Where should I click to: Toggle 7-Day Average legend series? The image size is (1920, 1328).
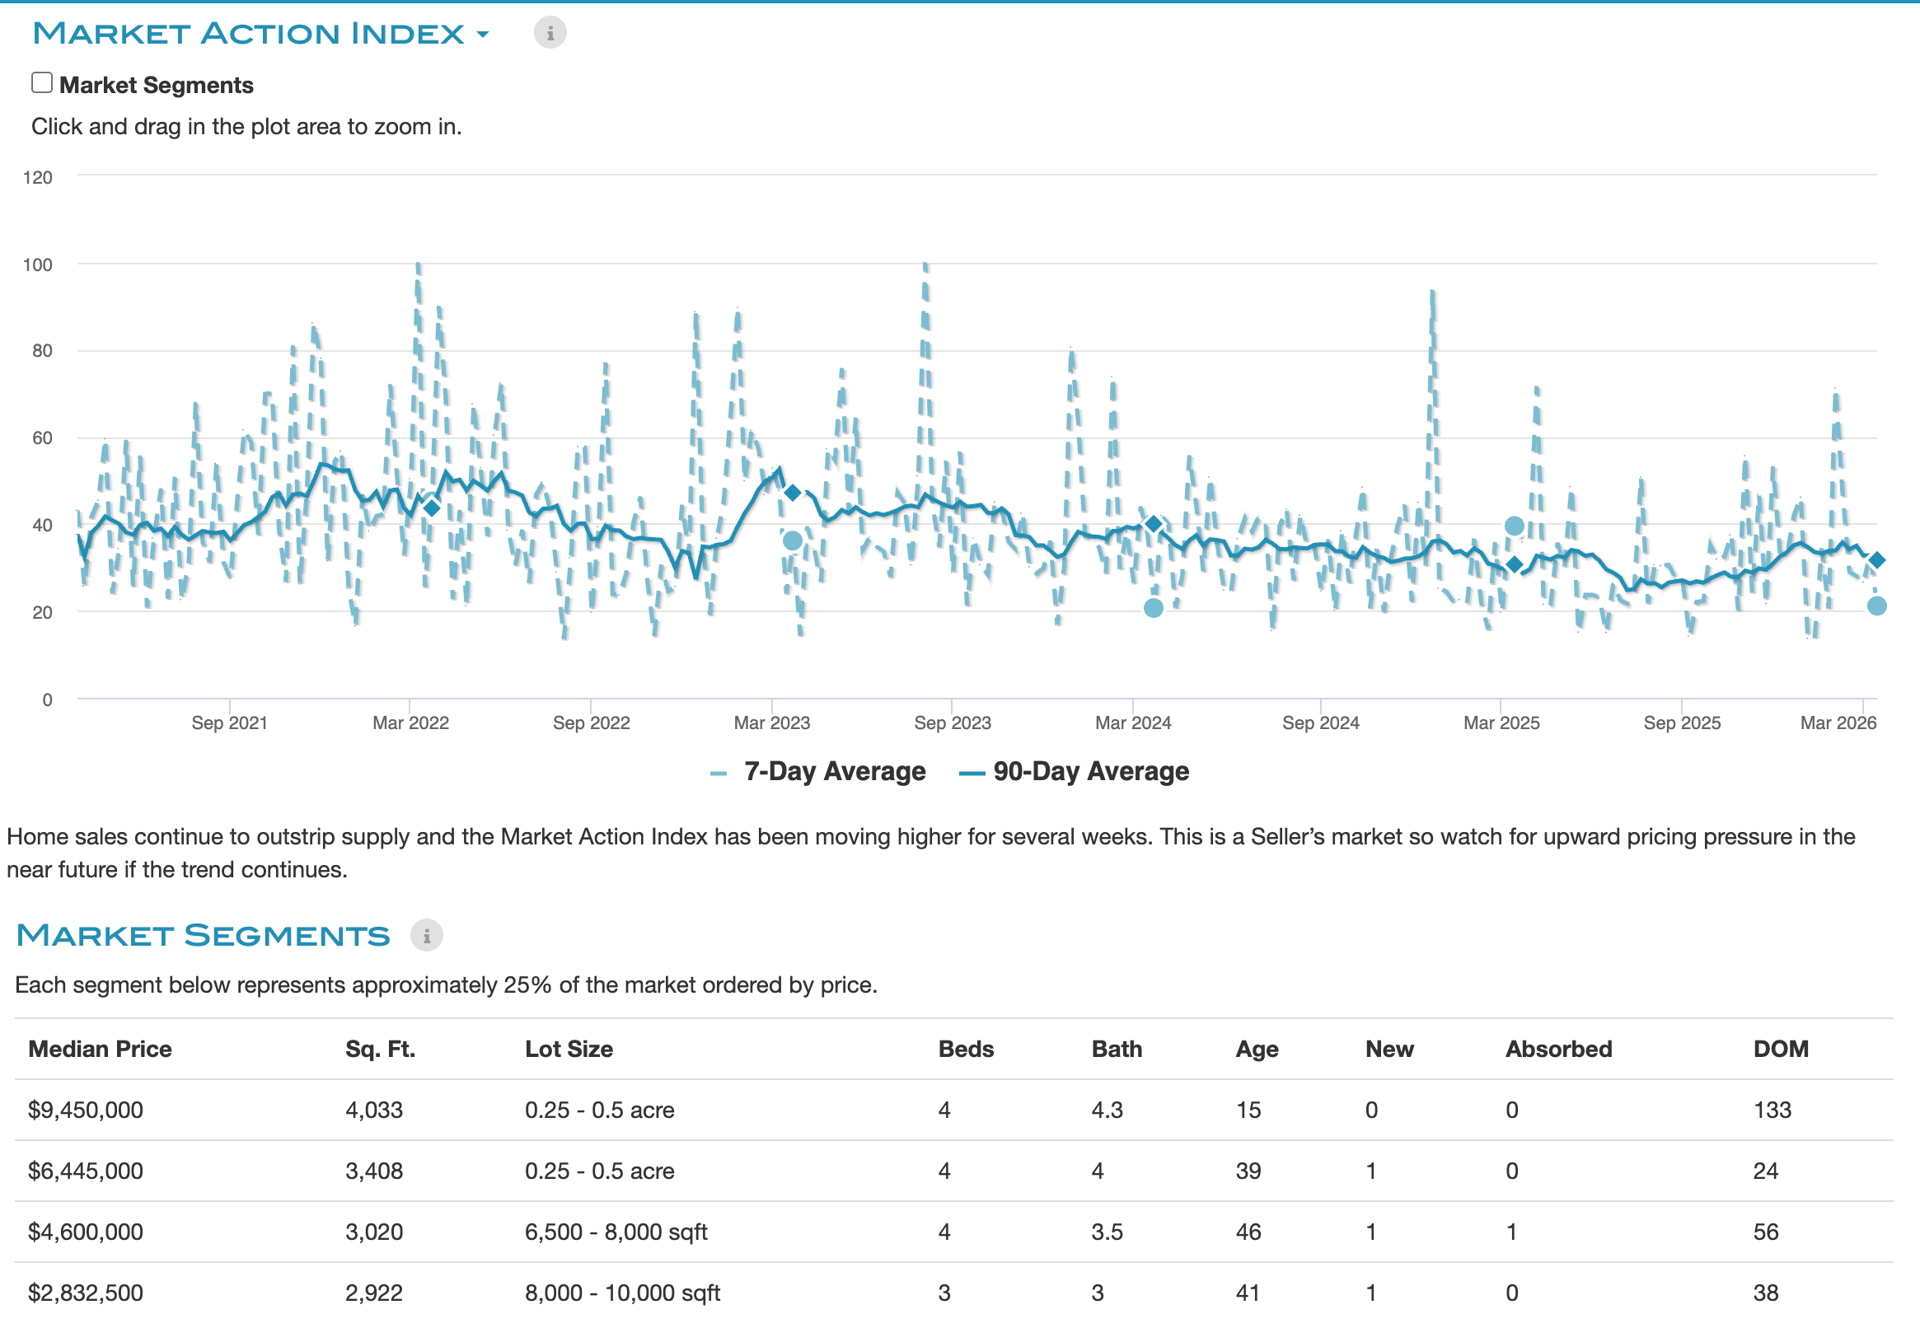pyautogui.click(x=834, y=772)
